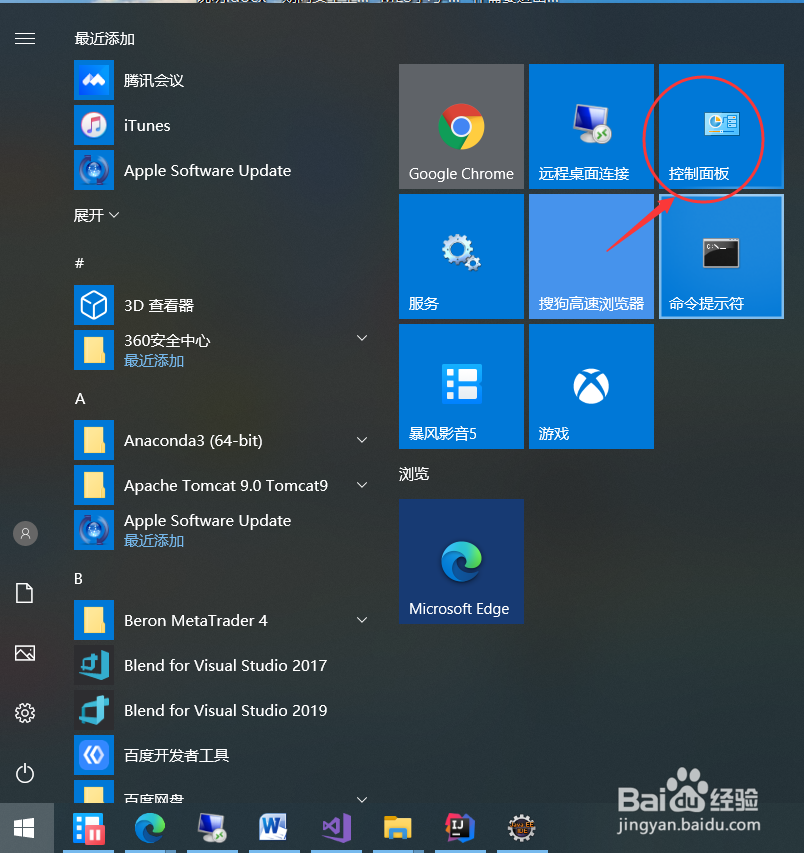Viewport: 804px width, 853px height.
Task: Open the gear-shaped app on taskbar
Action: click(522, 828)
